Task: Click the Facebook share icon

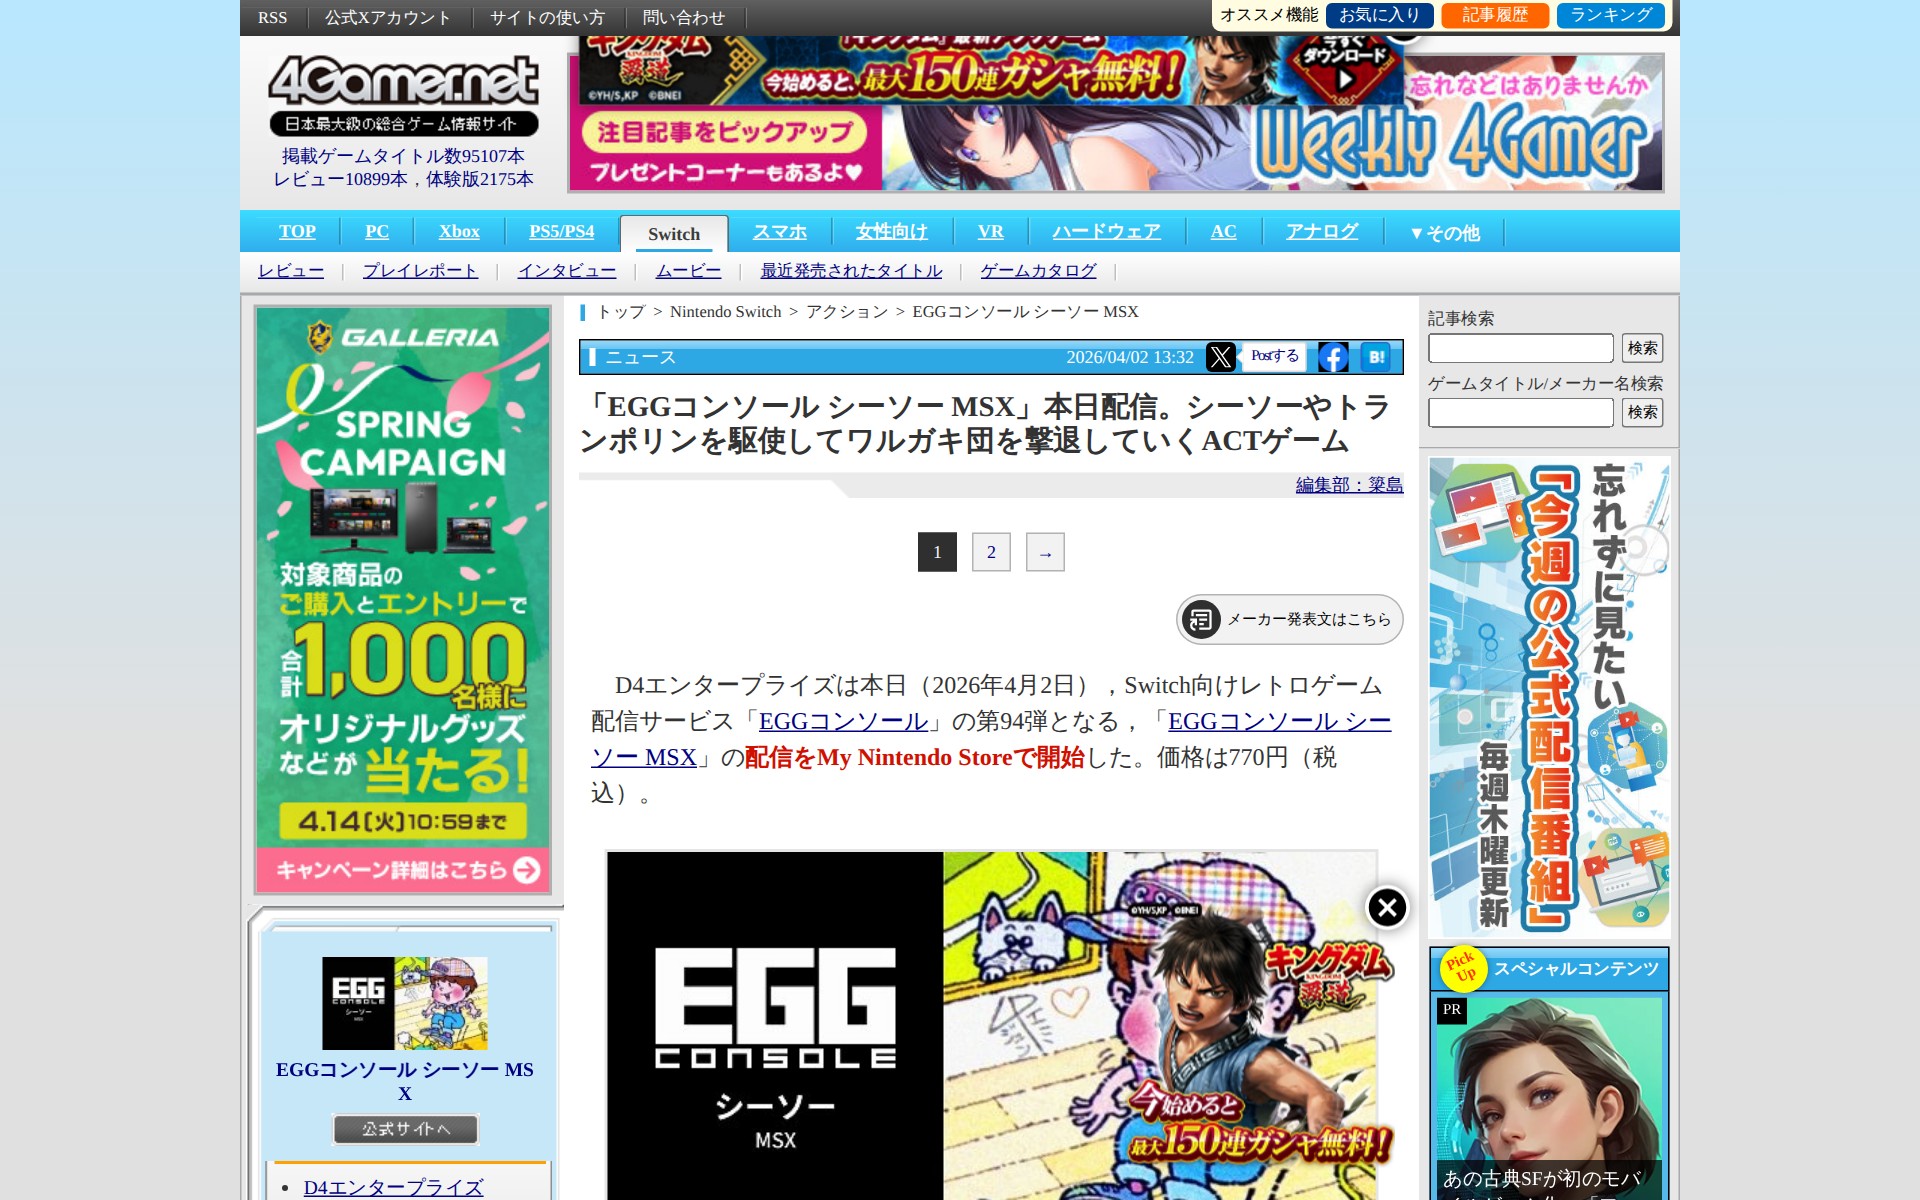Action: point(1333,357)
